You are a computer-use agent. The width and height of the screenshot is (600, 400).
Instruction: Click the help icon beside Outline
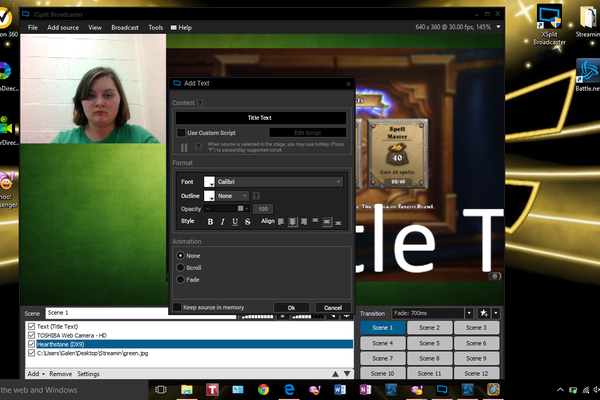pyautogui.click(x=256, y=196)
